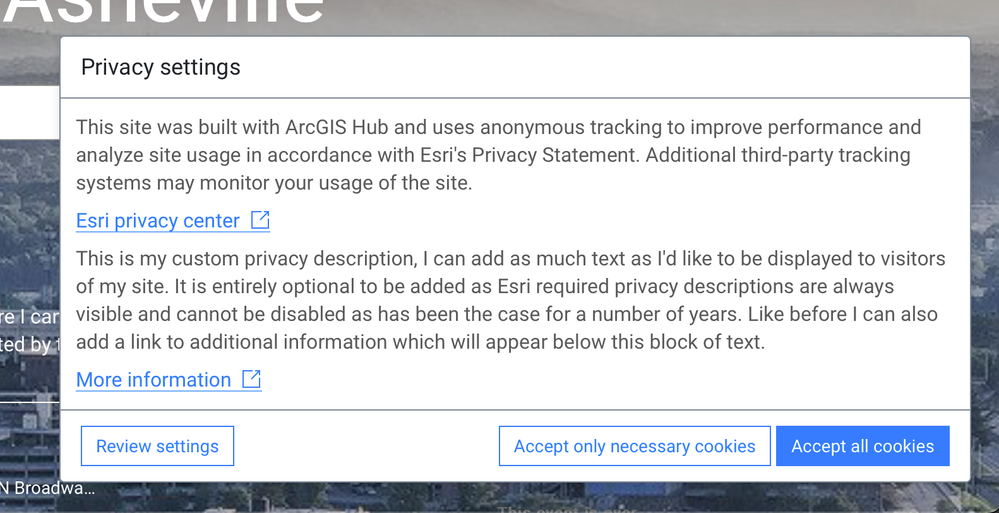This screenshot has width=999, height=513.
Task: Click the cut-off text left of dialog
Action: click(29, 330)
